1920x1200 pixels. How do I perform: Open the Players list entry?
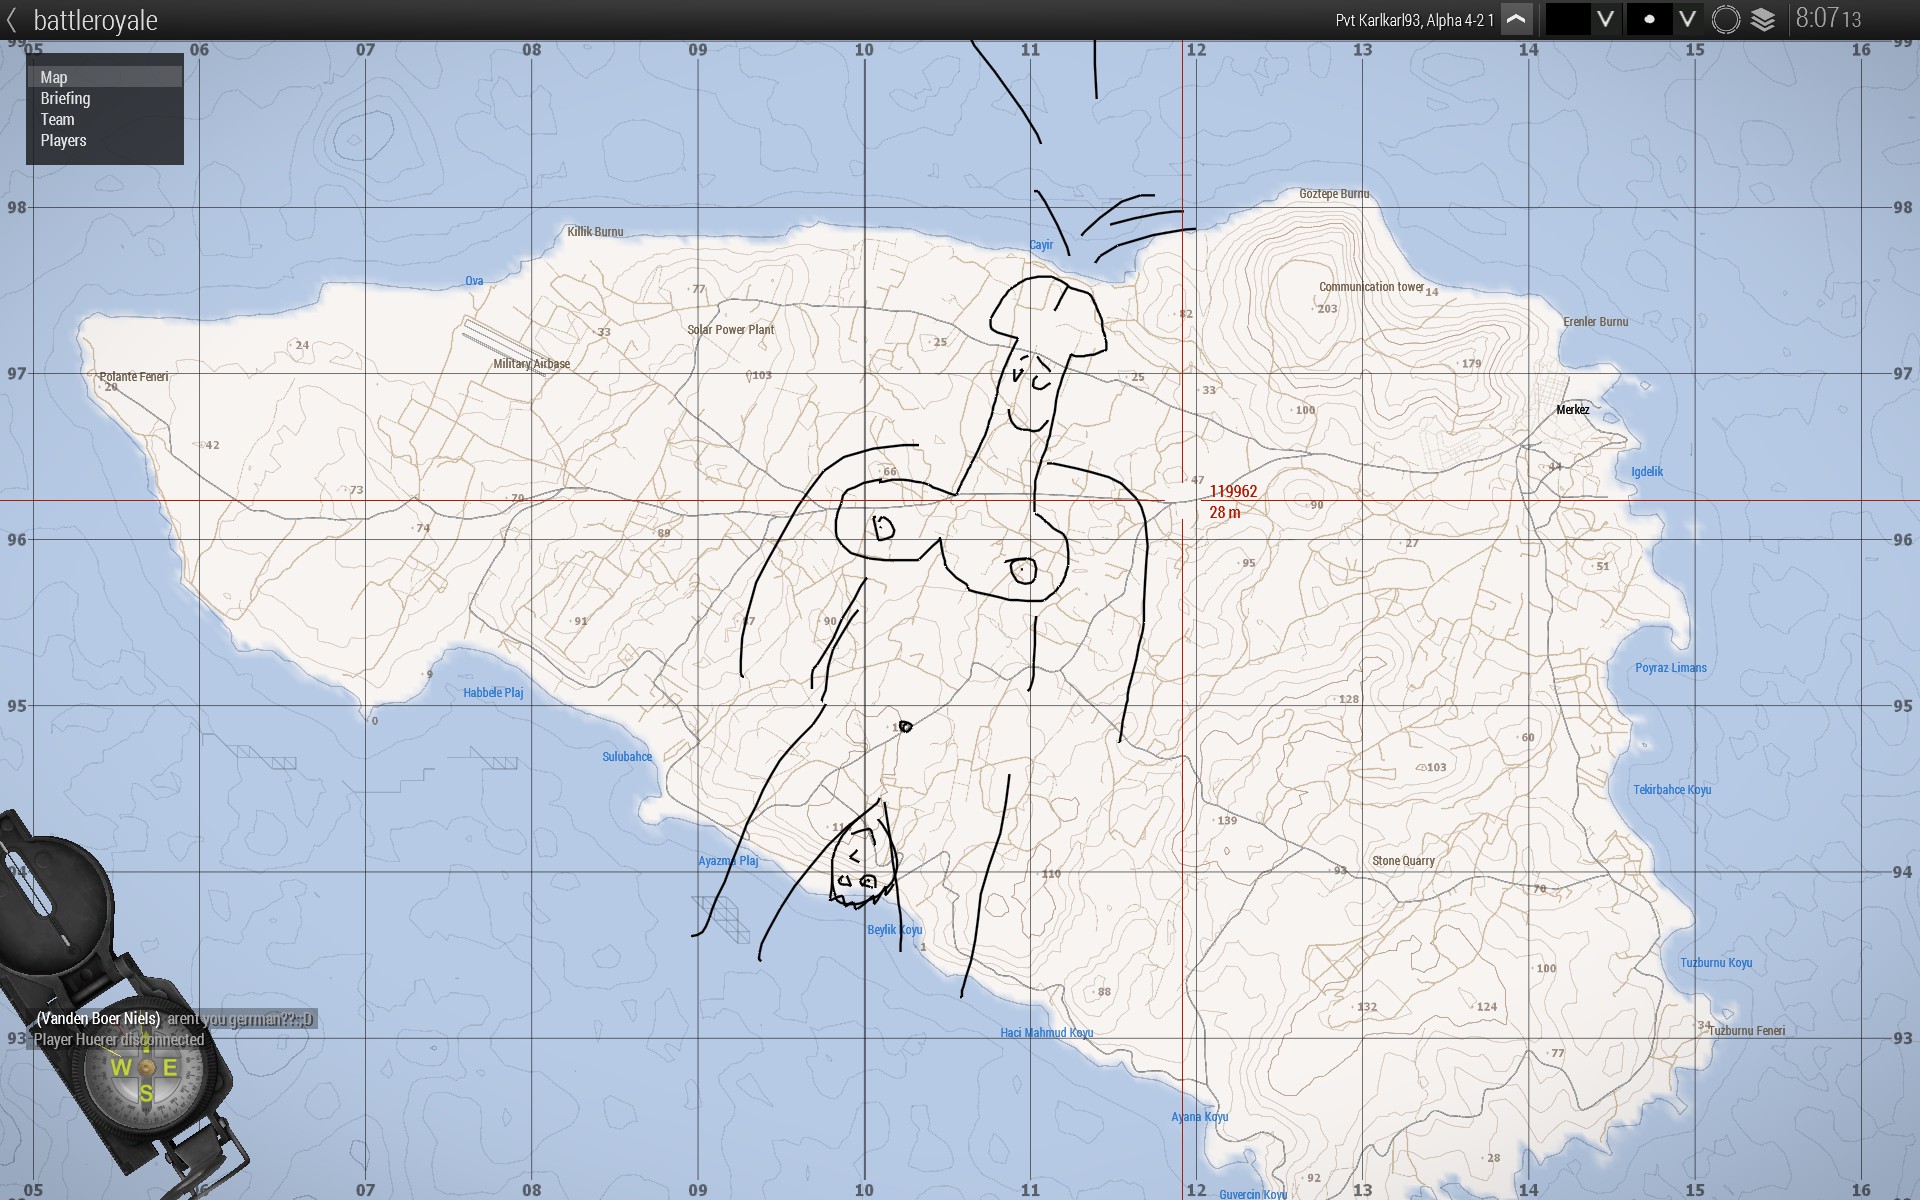pos(63,140)
